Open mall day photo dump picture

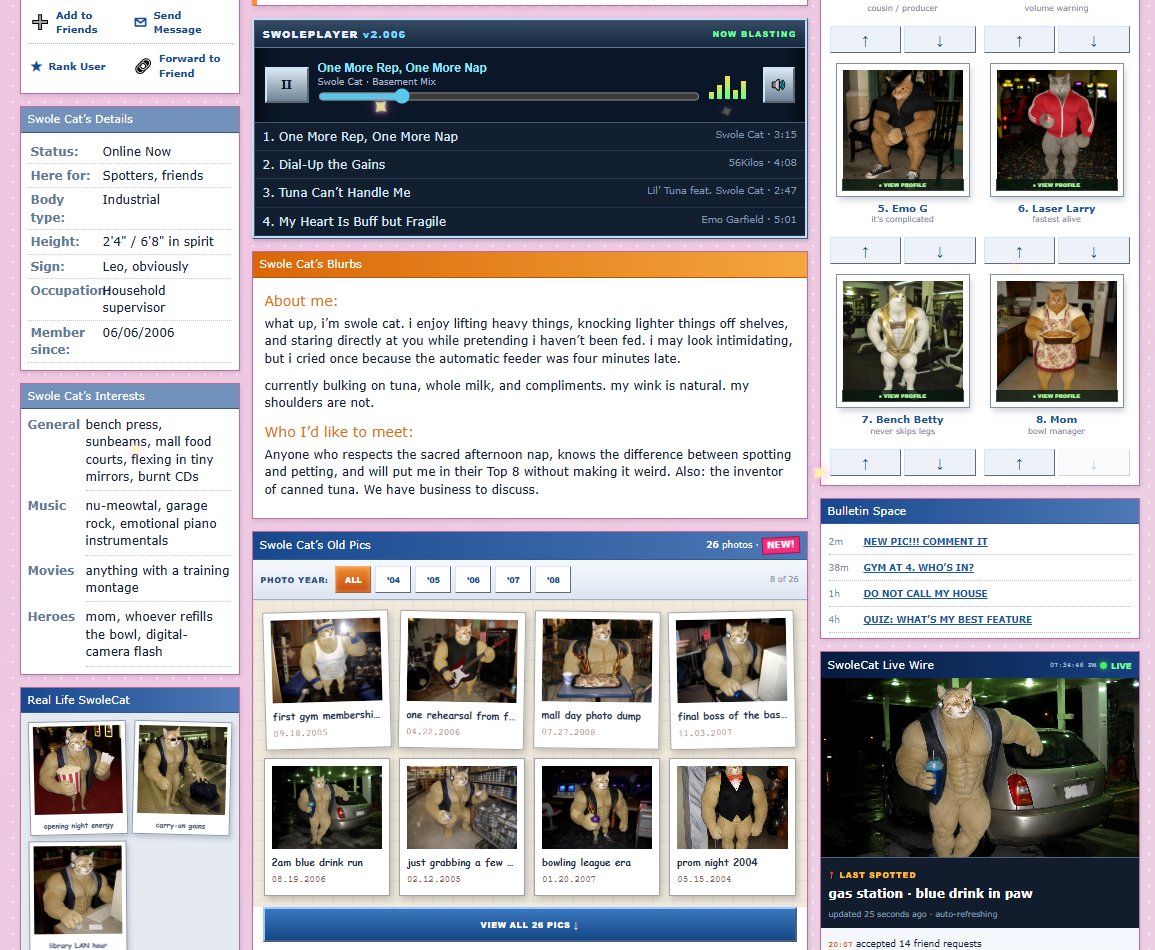click(597, 660)
